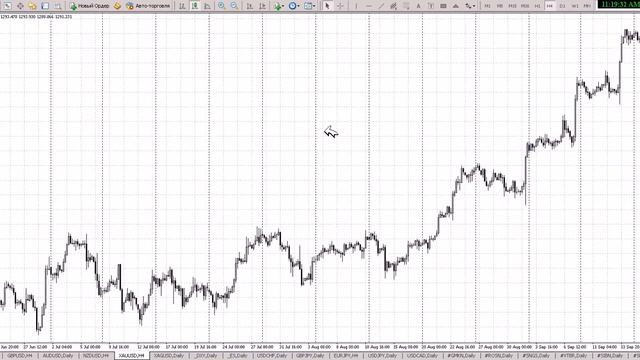
Task: Open the USDCHF,Daily chart tab
Action: pyautogui.click(x=272, y=356)
